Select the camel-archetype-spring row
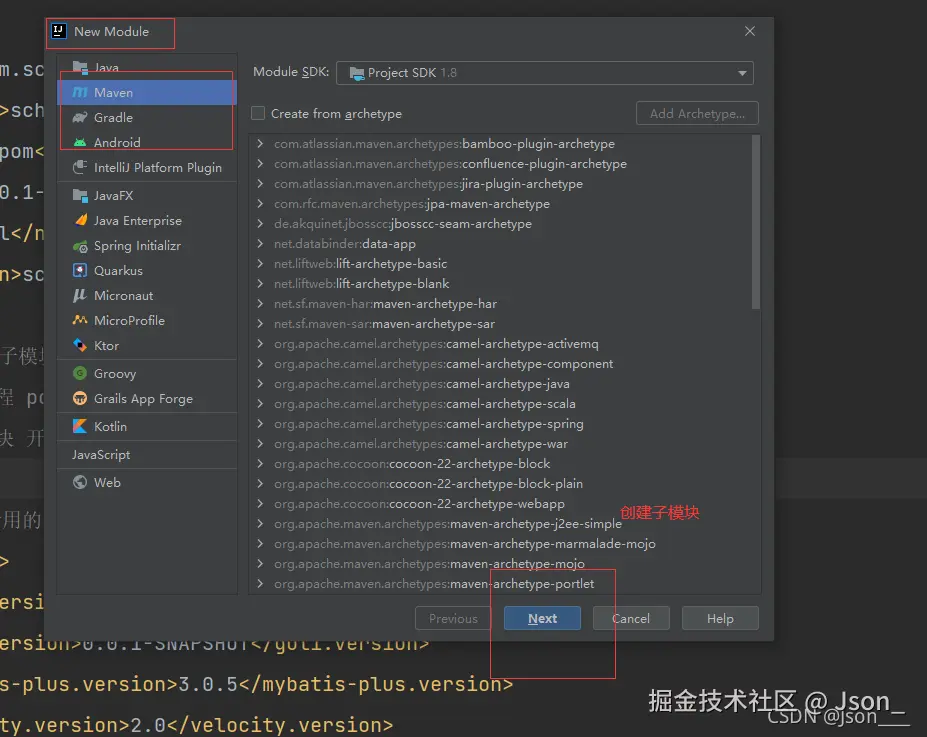The image size is (927, 737). pos(501,424)
